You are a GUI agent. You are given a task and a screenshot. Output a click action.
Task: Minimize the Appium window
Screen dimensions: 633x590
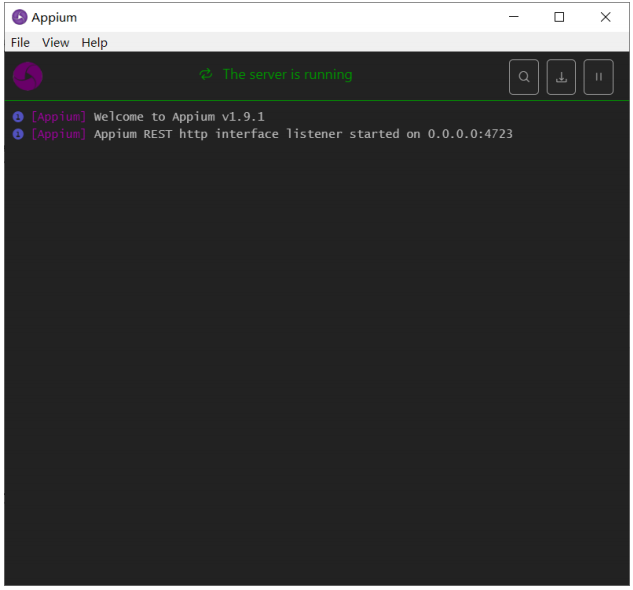[514, 17]
